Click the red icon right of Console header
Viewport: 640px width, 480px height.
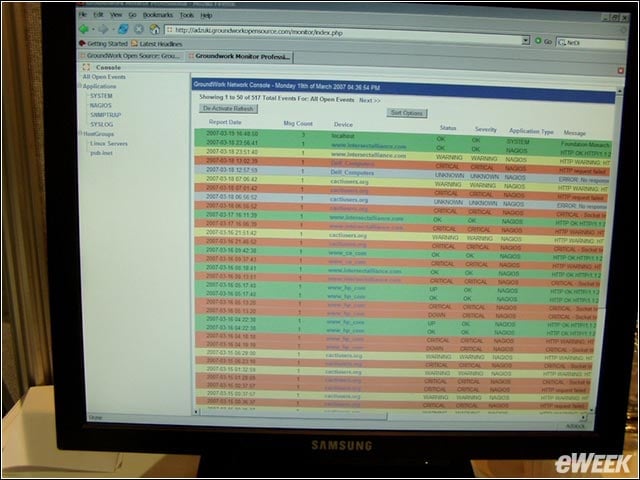point(620,71)
